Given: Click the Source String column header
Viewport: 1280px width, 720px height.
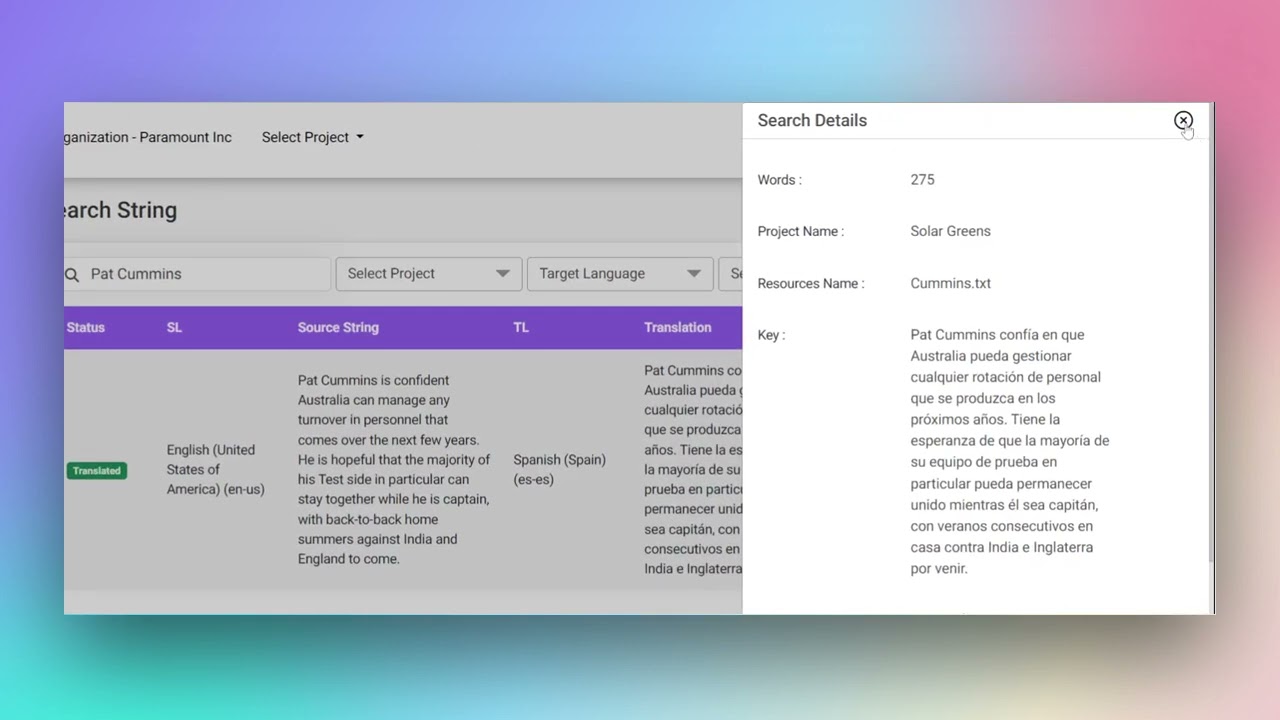Looking at the screenshot, I should point(338,327).
